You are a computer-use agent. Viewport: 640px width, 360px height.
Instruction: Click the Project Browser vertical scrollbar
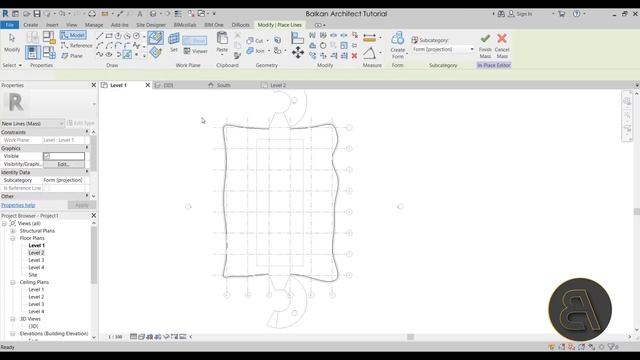[x=94, y=255]
